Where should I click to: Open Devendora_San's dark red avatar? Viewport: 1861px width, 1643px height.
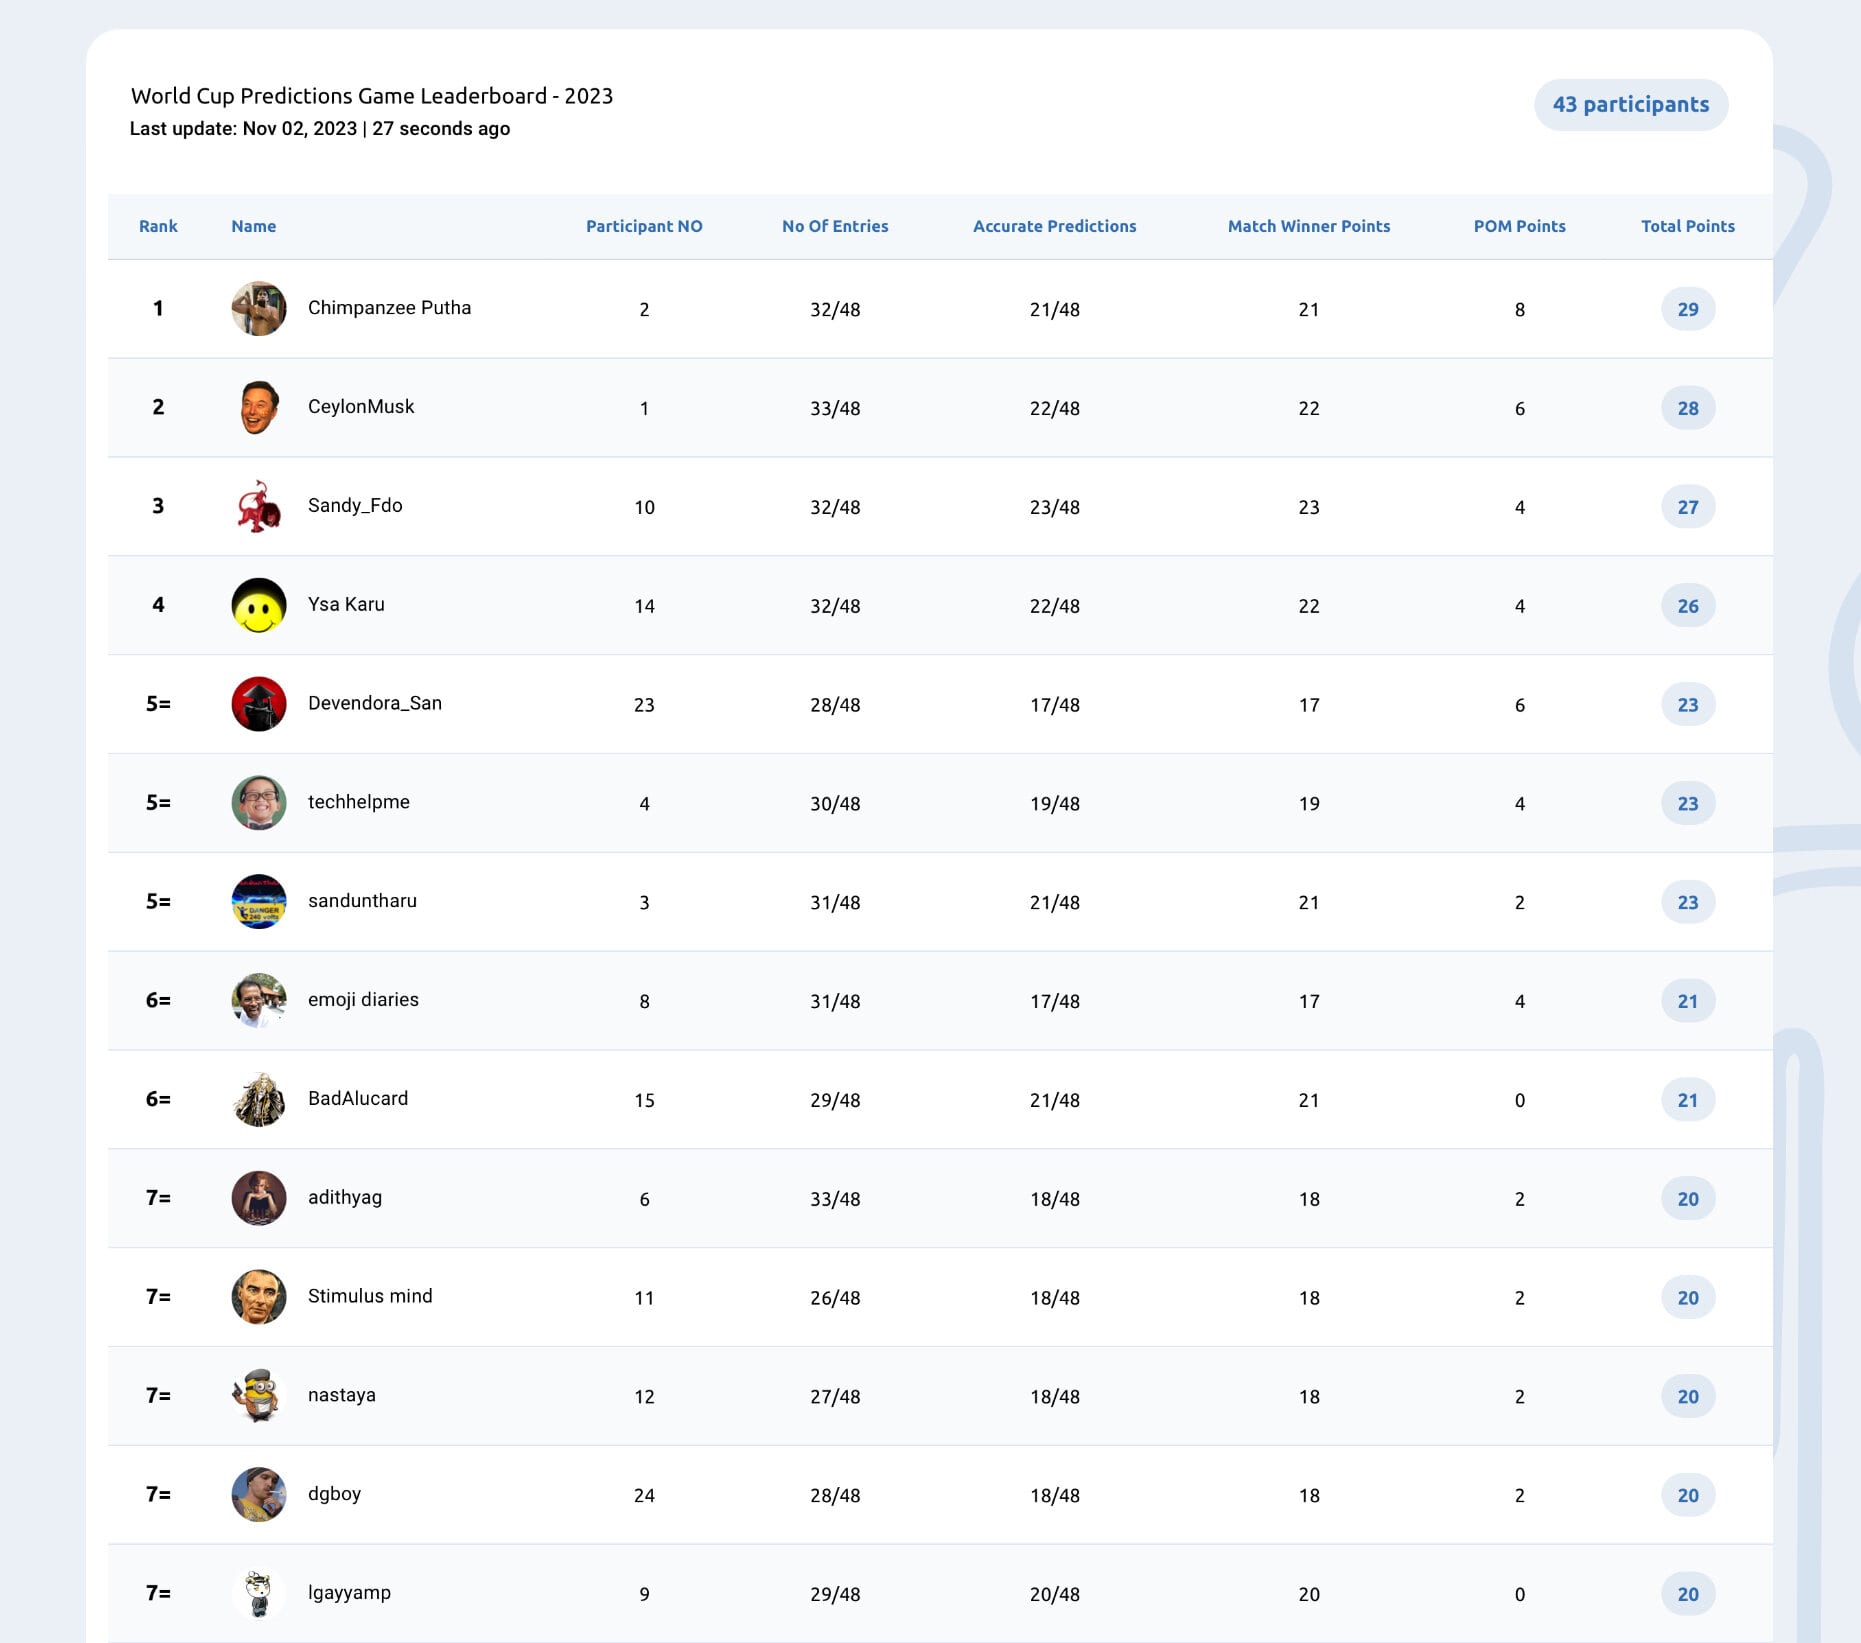[x=259, y=704]
